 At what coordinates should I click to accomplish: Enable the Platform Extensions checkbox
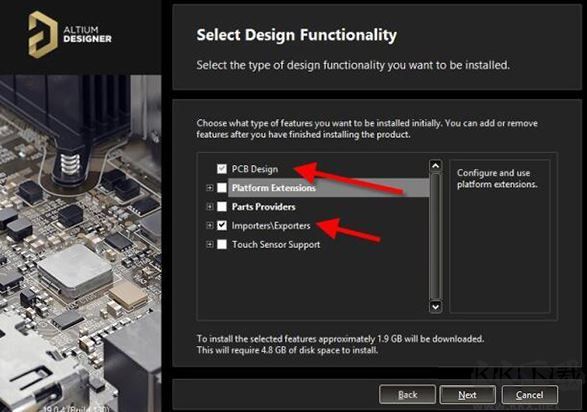click(x=222, y=187)
